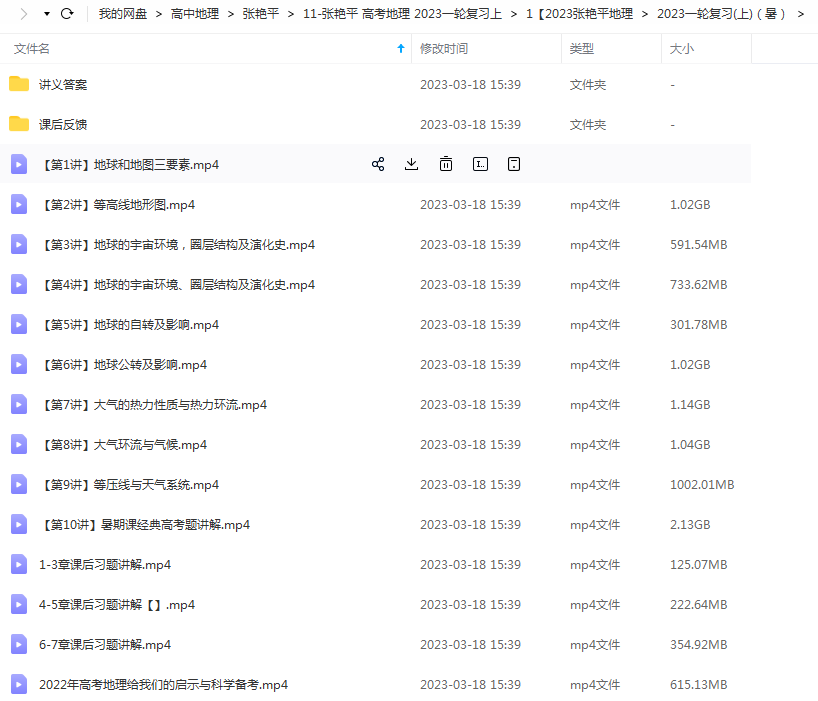Refresh the file list
Image resolution: width=818 pixels, height=701 pixels.
pos(67,14)
